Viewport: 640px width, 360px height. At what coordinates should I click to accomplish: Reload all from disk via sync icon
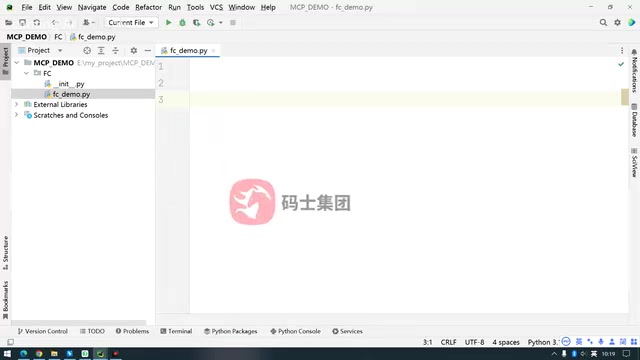pos(37,22)
